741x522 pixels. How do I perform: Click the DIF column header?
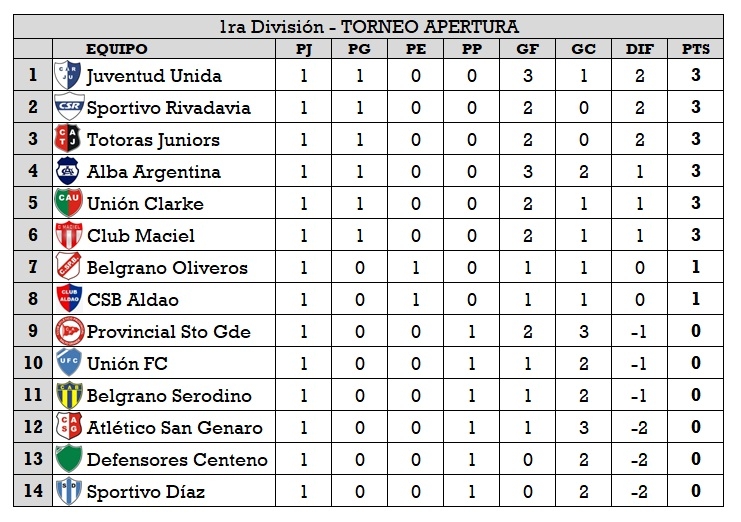639,49
